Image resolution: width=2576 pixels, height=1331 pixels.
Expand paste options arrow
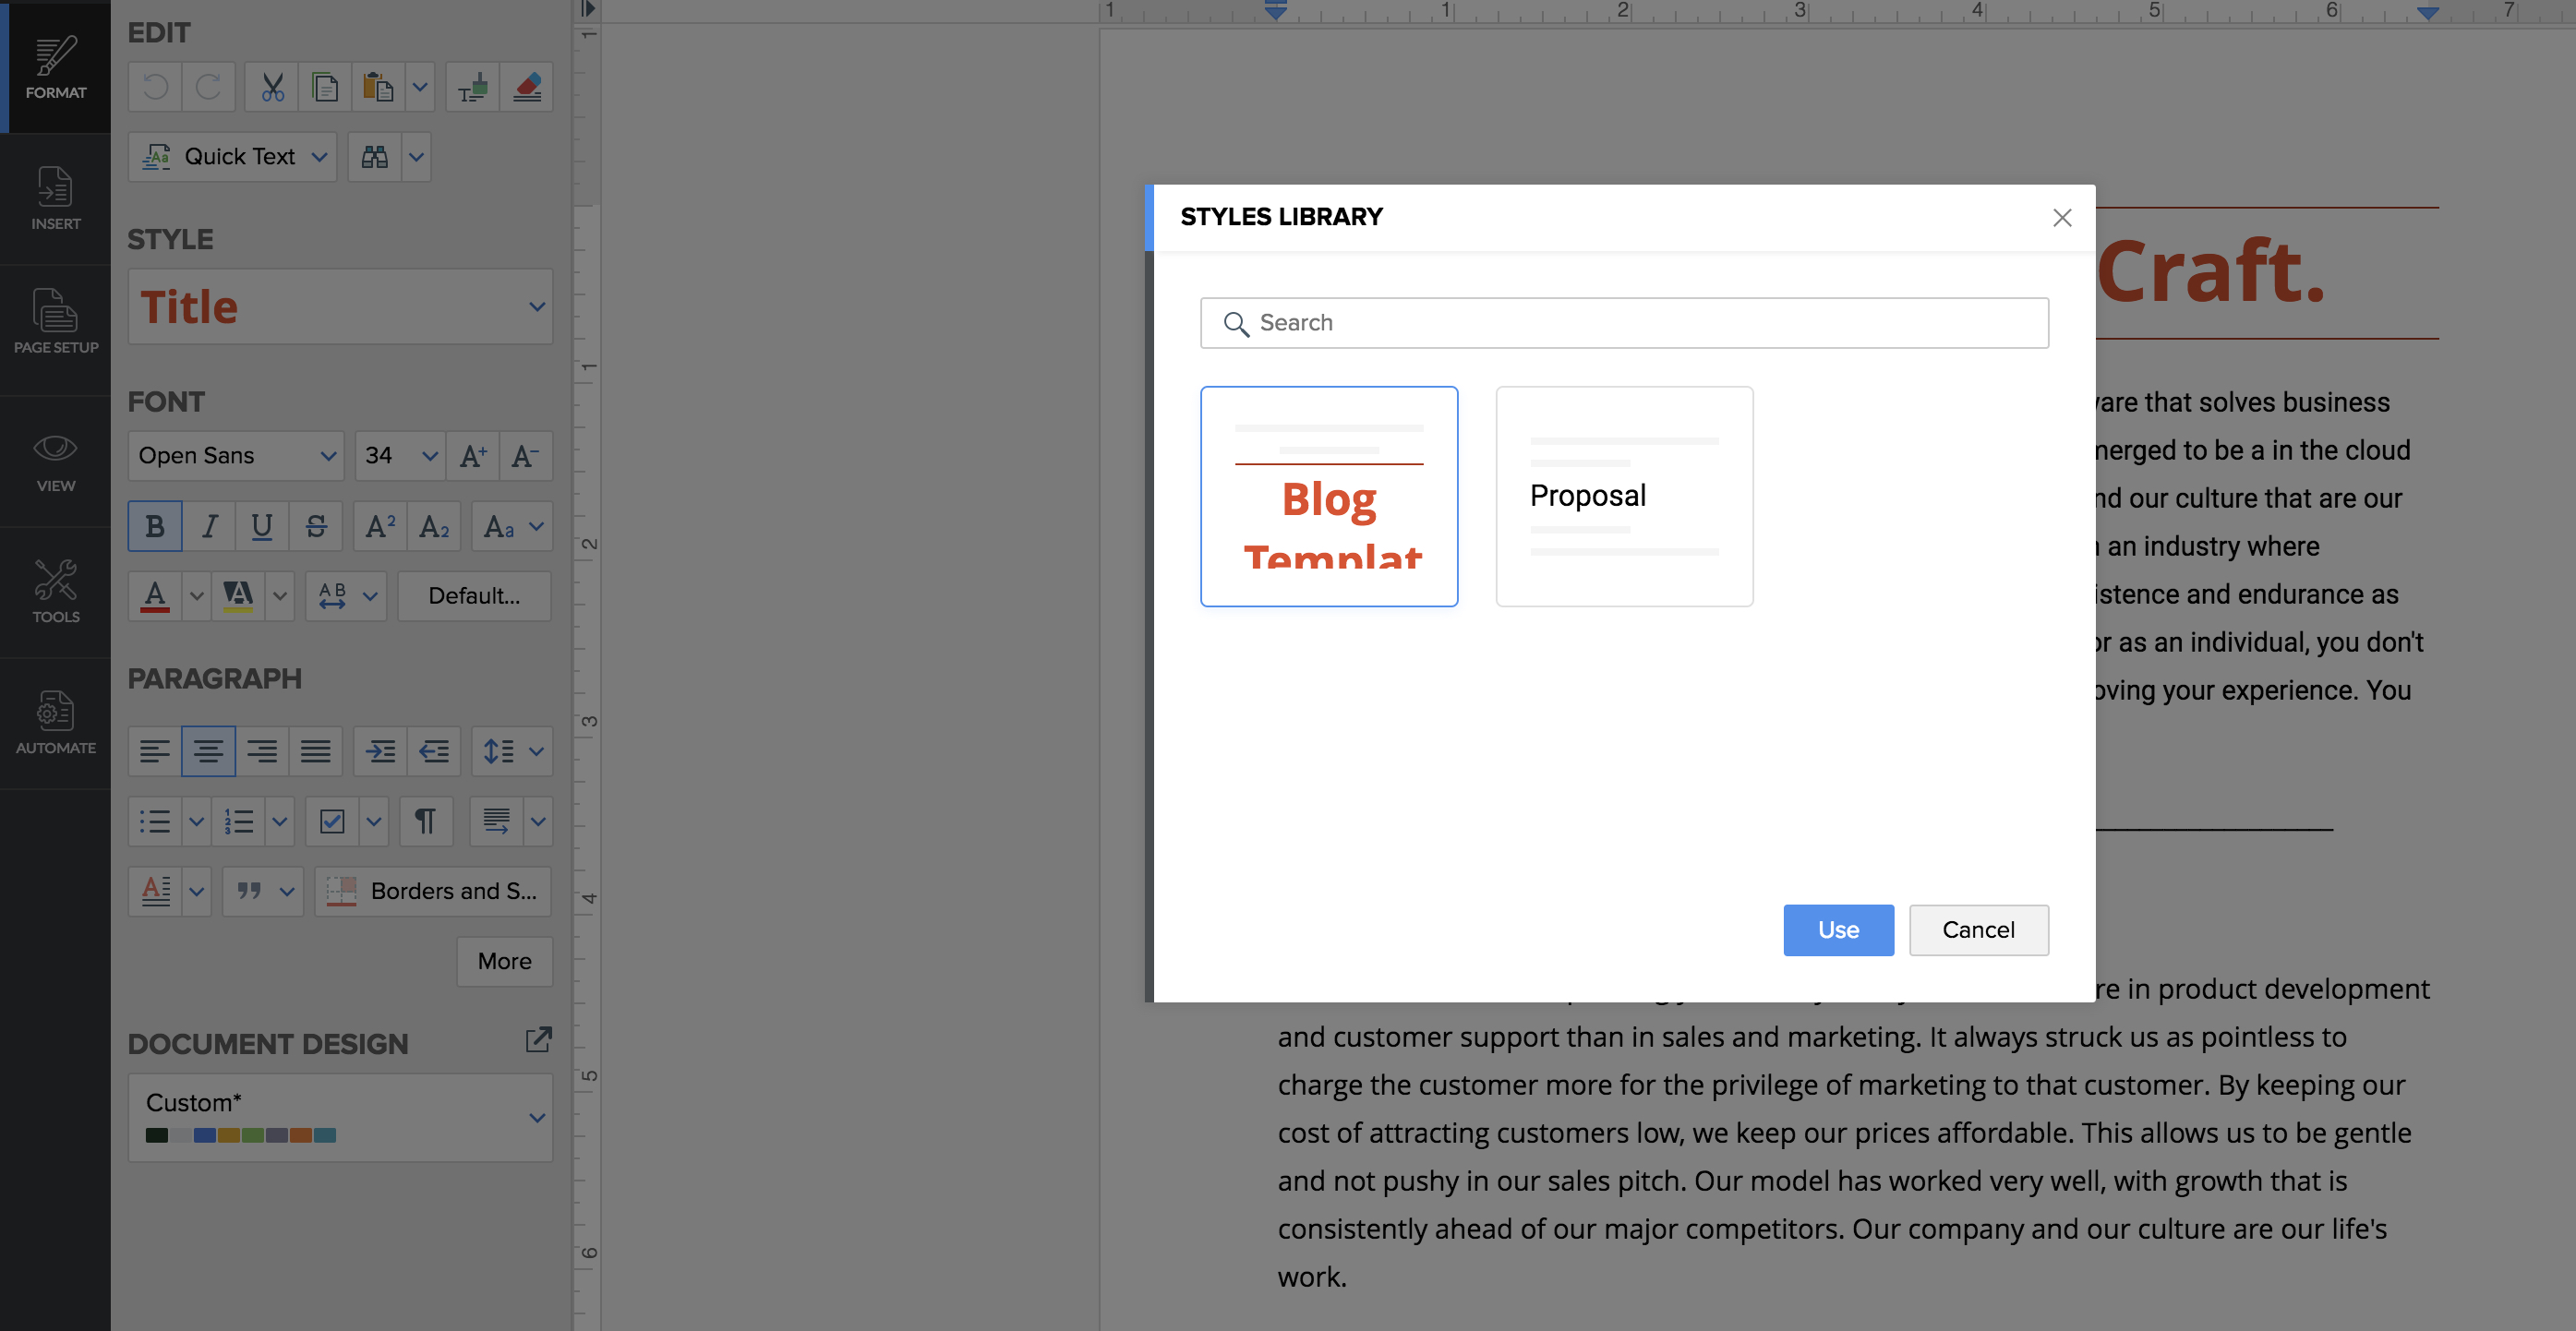(x=420, y=87)
